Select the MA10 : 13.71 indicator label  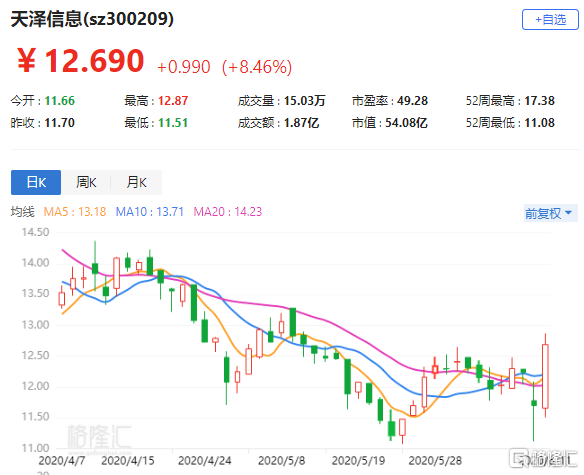(150, 212)
